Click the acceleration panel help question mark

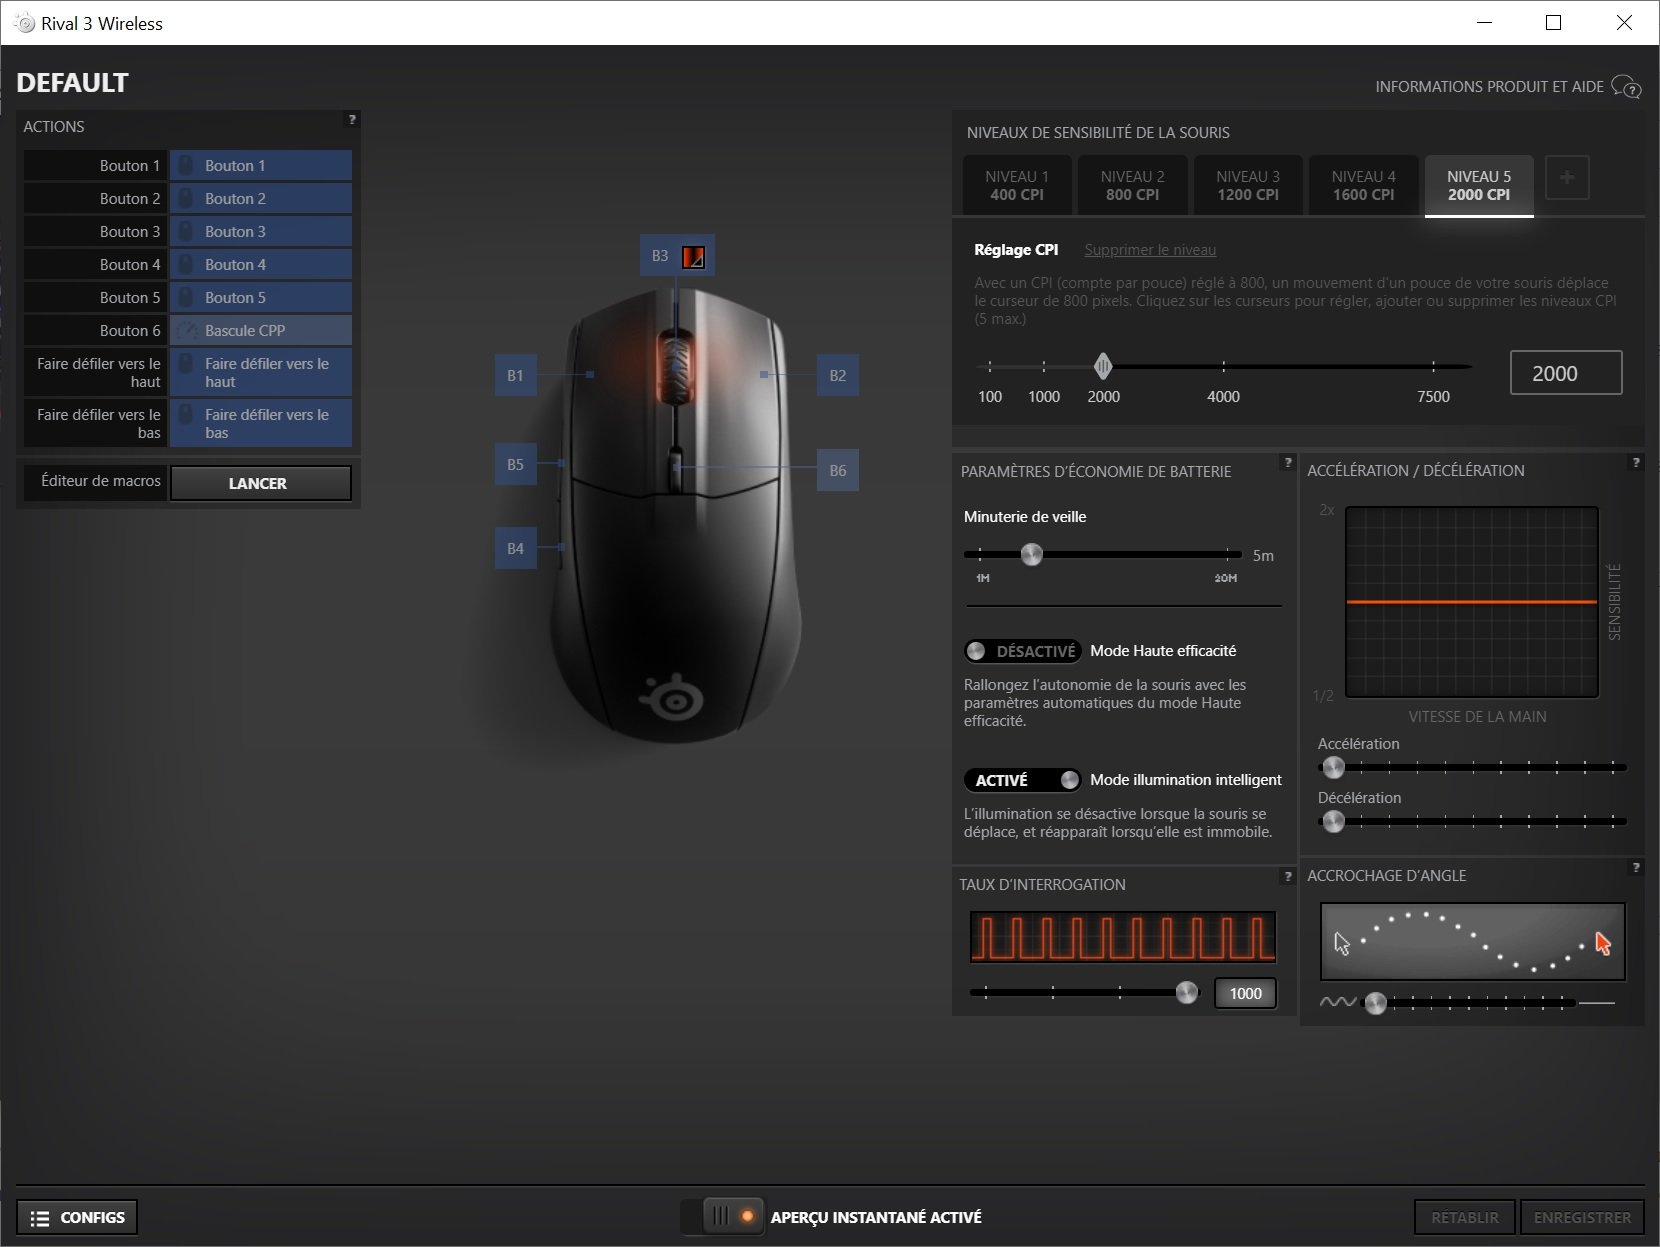[1636, 463]
